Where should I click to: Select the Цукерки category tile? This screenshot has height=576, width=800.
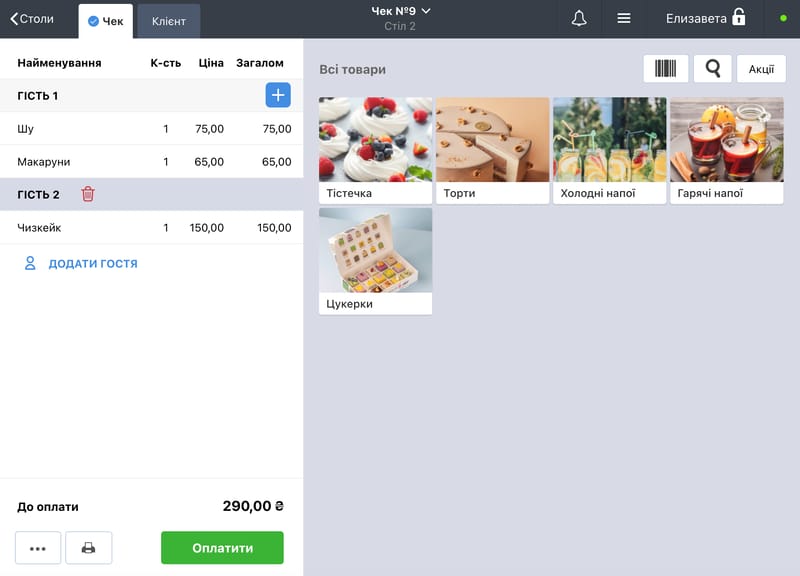point(376,261)
